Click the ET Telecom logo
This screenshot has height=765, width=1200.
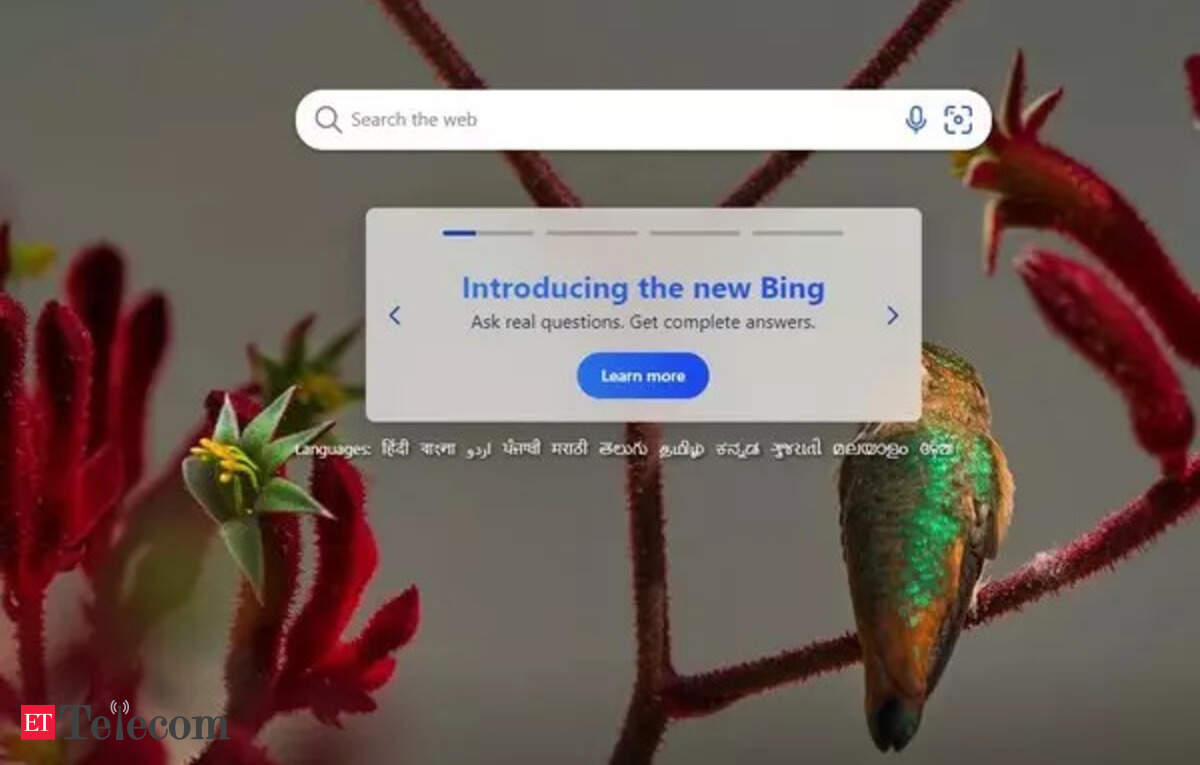pyautogui.click(x=125, y=722)
